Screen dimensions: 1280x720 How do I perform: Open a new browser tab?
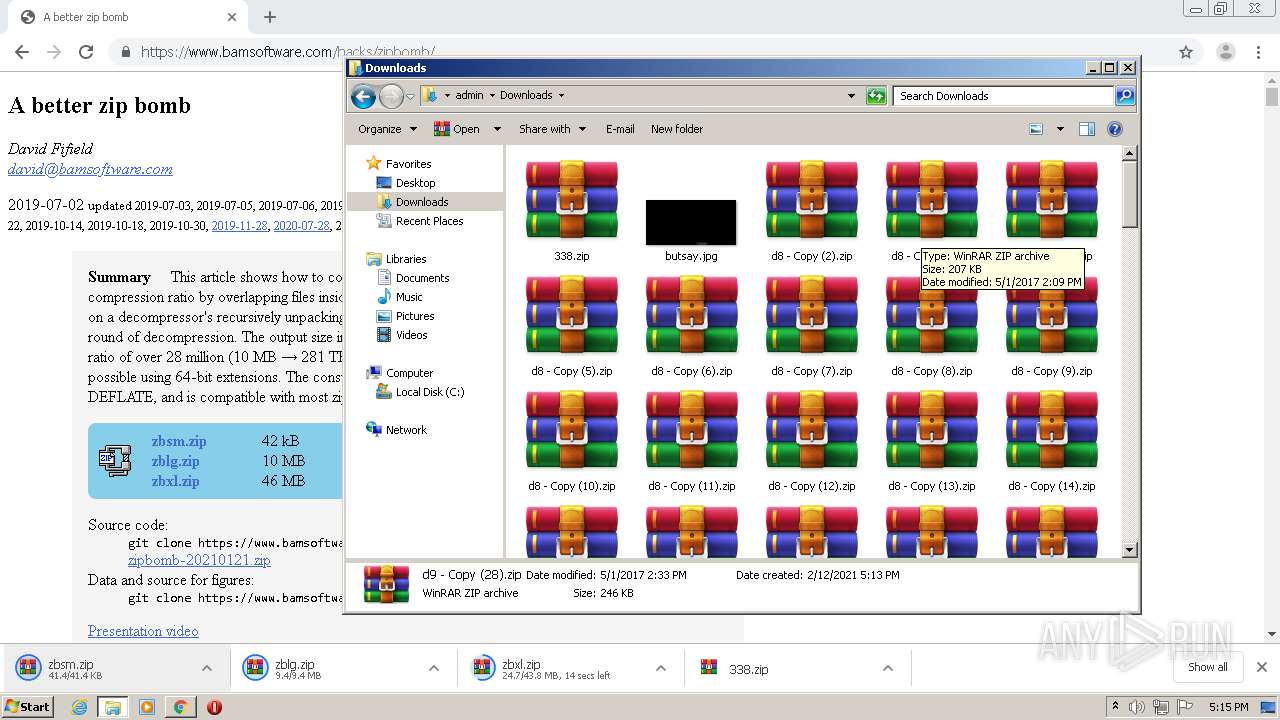point(270,17)
